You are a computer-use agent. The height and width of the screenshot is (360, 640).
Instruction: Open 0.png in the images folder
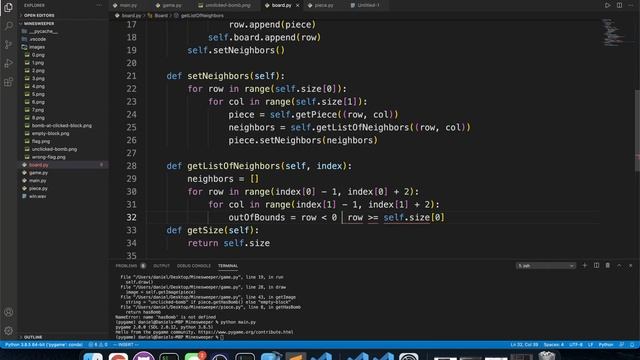[38, 55]
